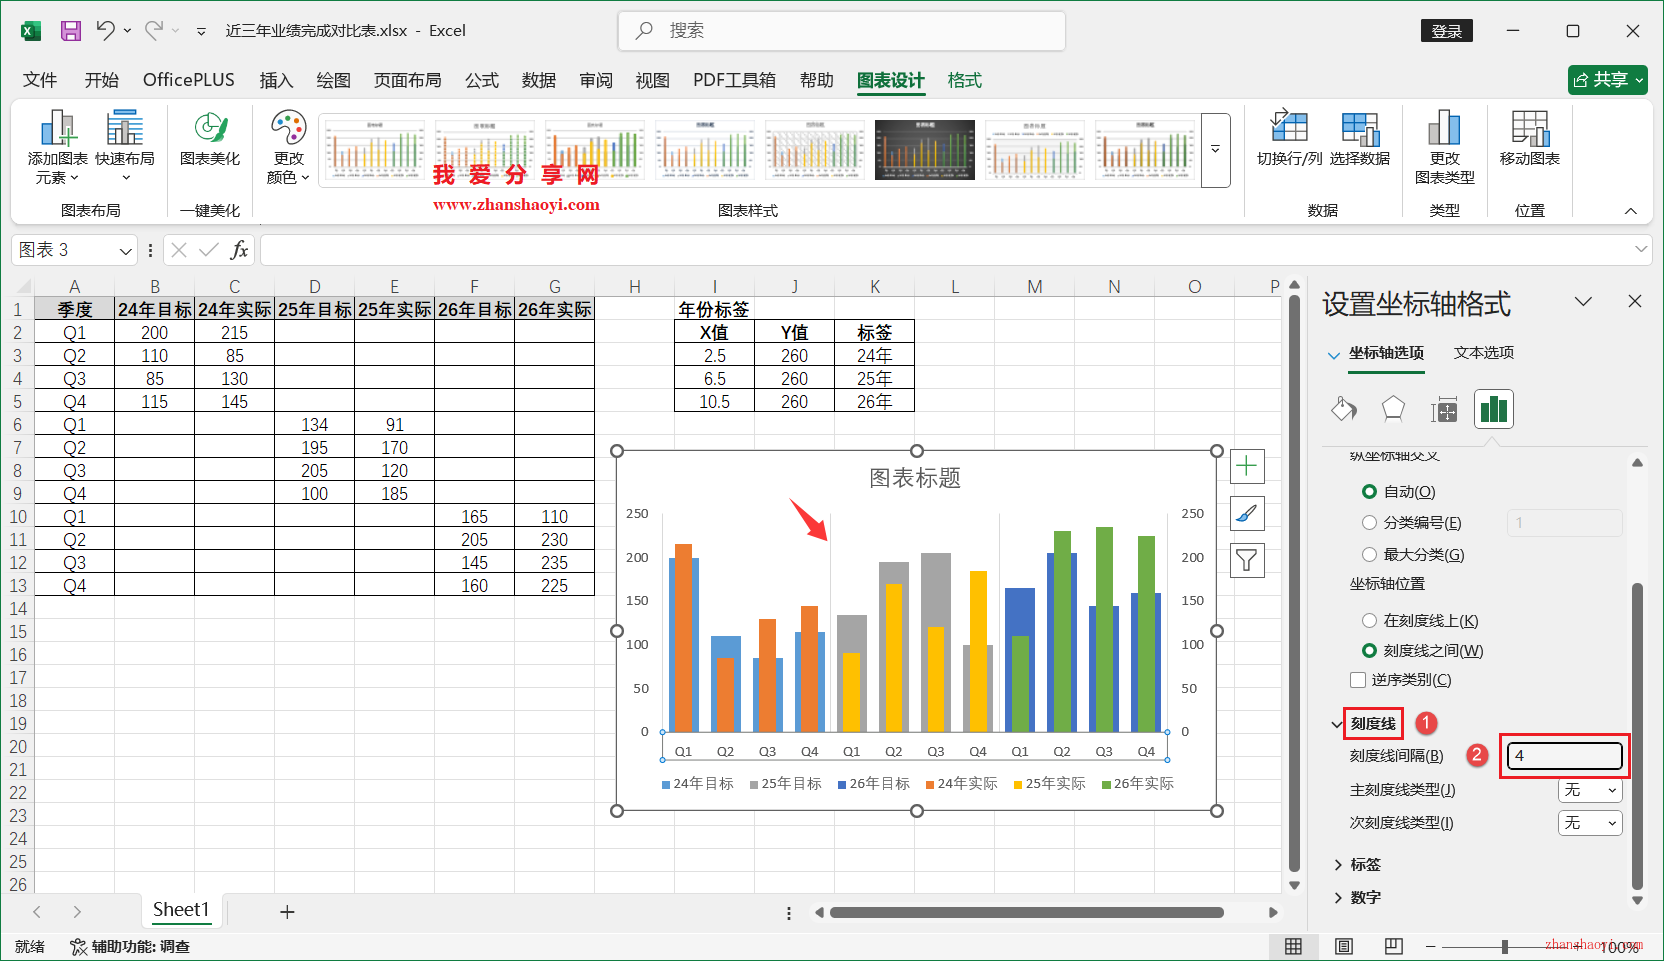Expand chart styles gallery more arrow
Screen dimensions: 1664x961
1215,150
